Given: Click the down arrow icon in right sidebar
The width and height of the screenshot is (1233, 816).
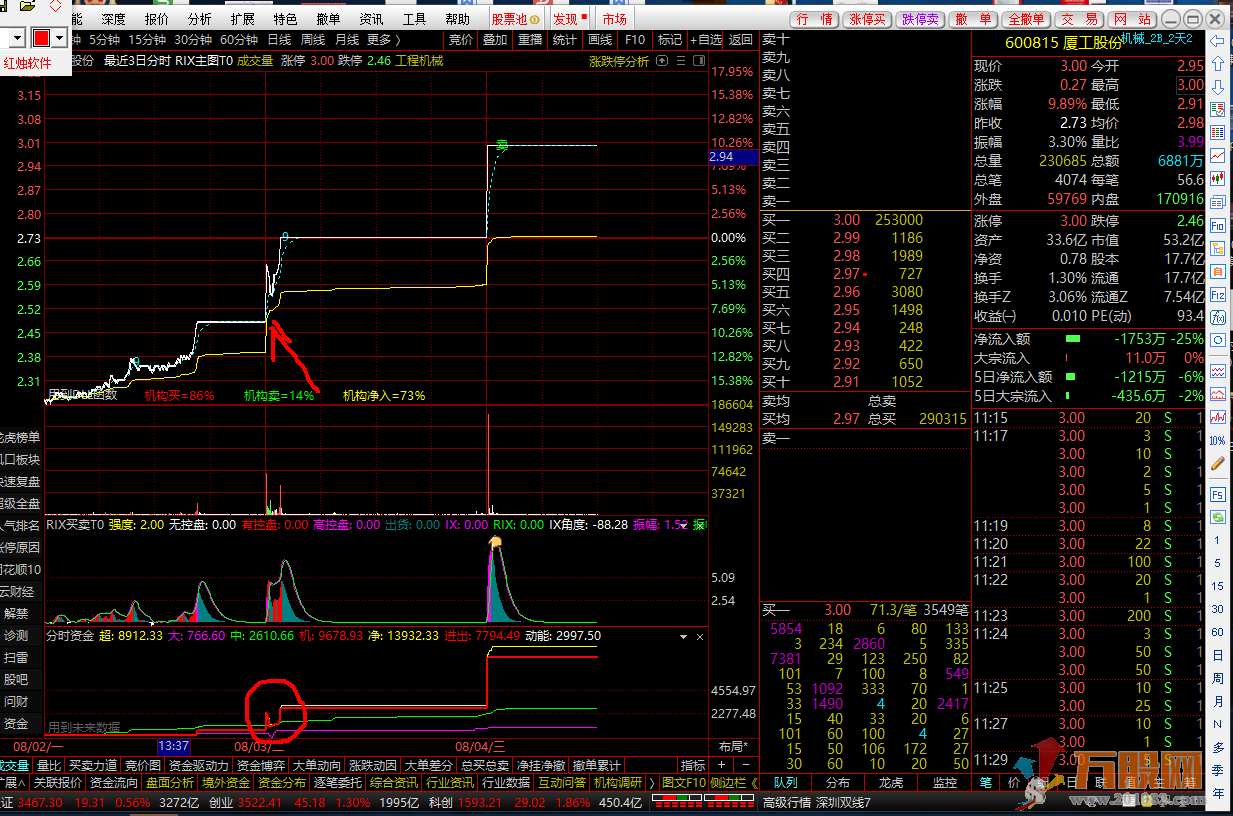Looking at the screenshot, I should (x=1217, y=86).
